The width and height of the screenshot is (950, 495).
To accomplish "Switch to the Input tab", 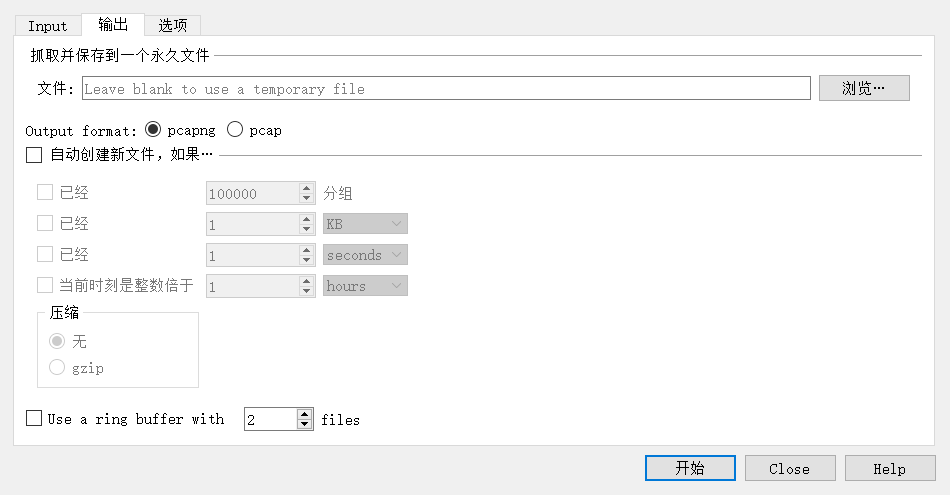I will tap(47, 26).
